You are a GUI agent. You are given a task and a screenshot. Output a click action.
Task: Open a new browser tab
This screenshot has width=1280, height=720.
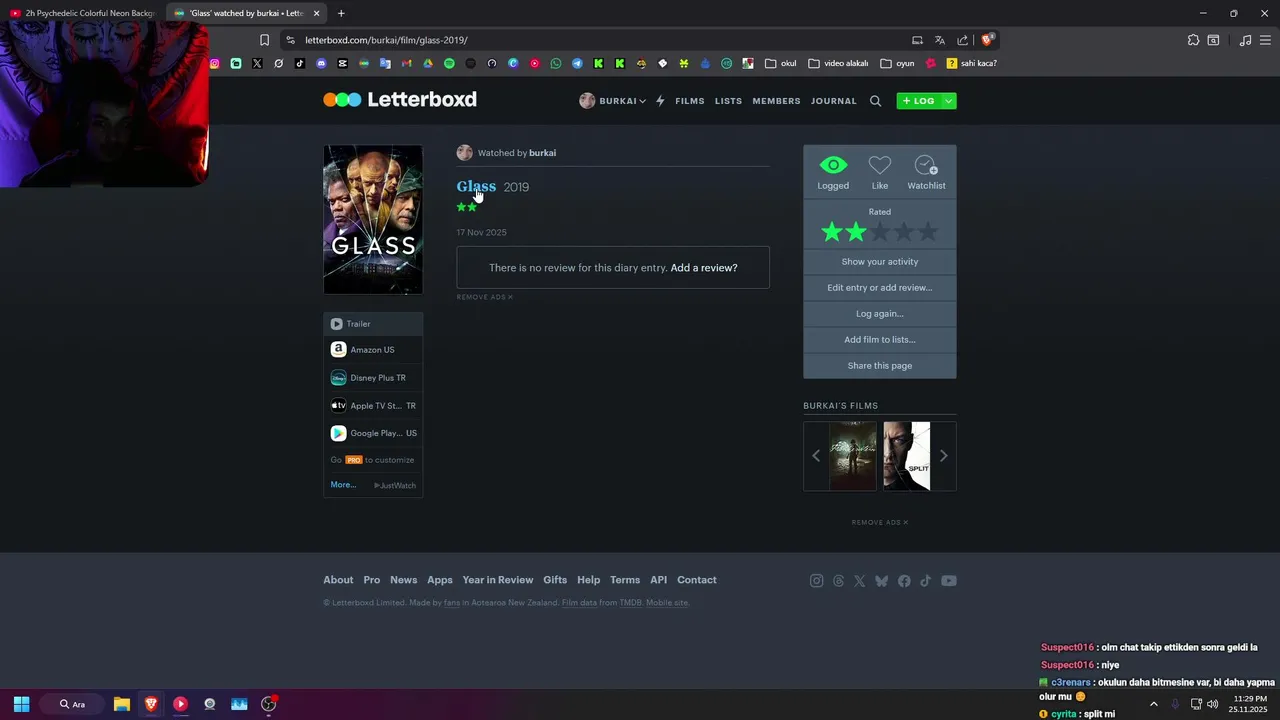(341, 13)
